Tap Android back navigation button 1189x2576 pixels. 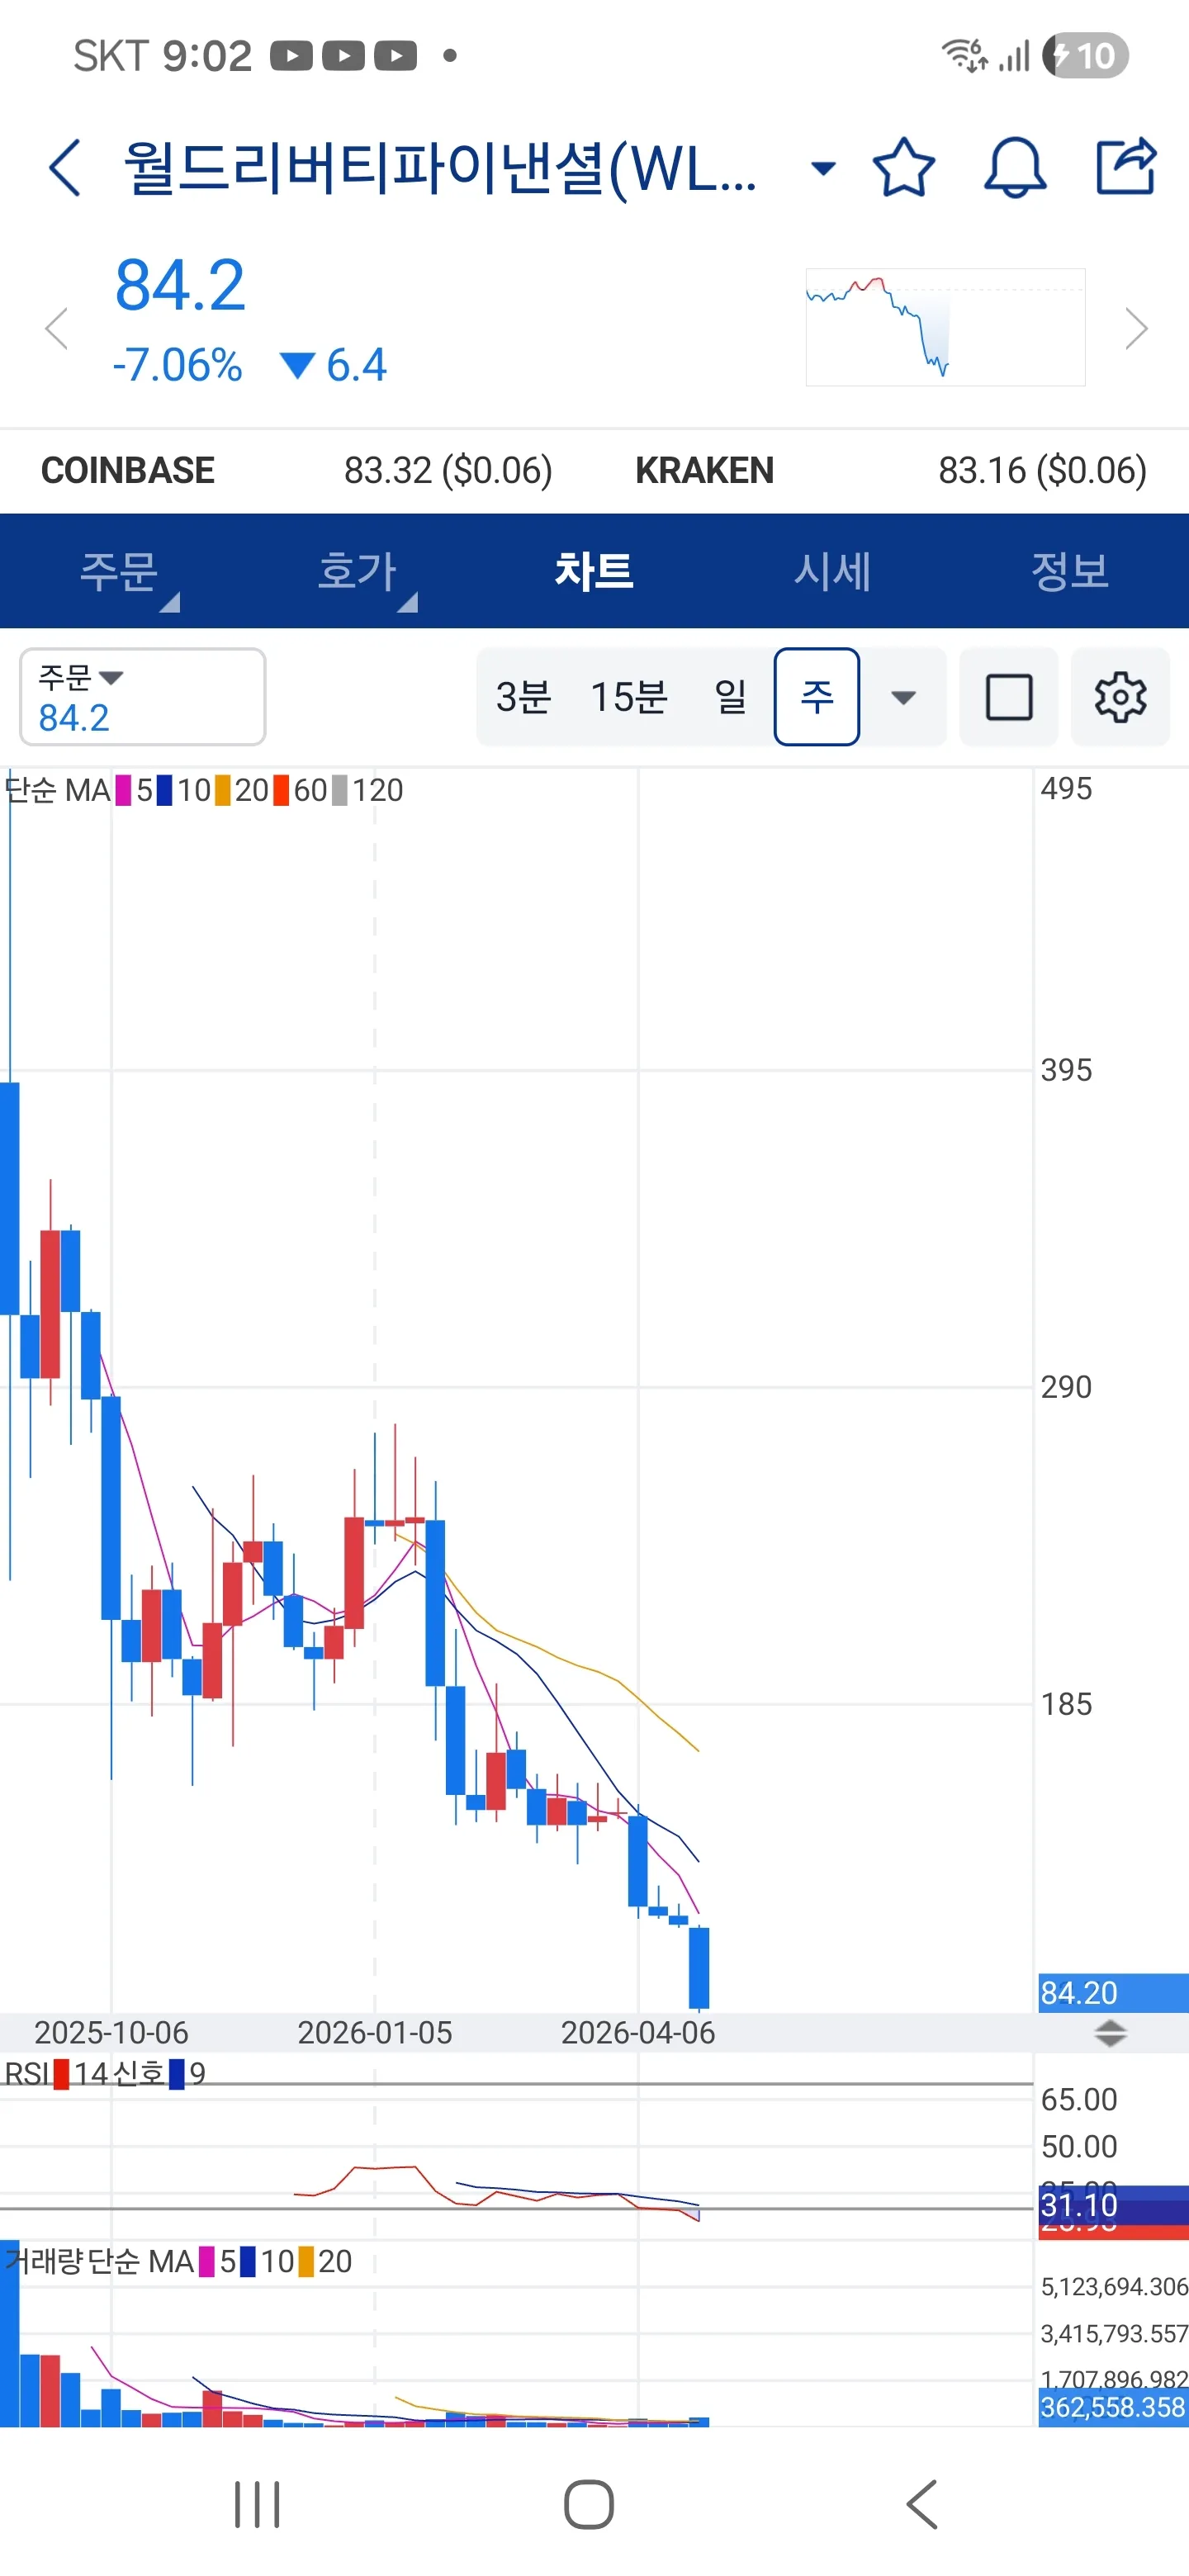coord(922,2504)
